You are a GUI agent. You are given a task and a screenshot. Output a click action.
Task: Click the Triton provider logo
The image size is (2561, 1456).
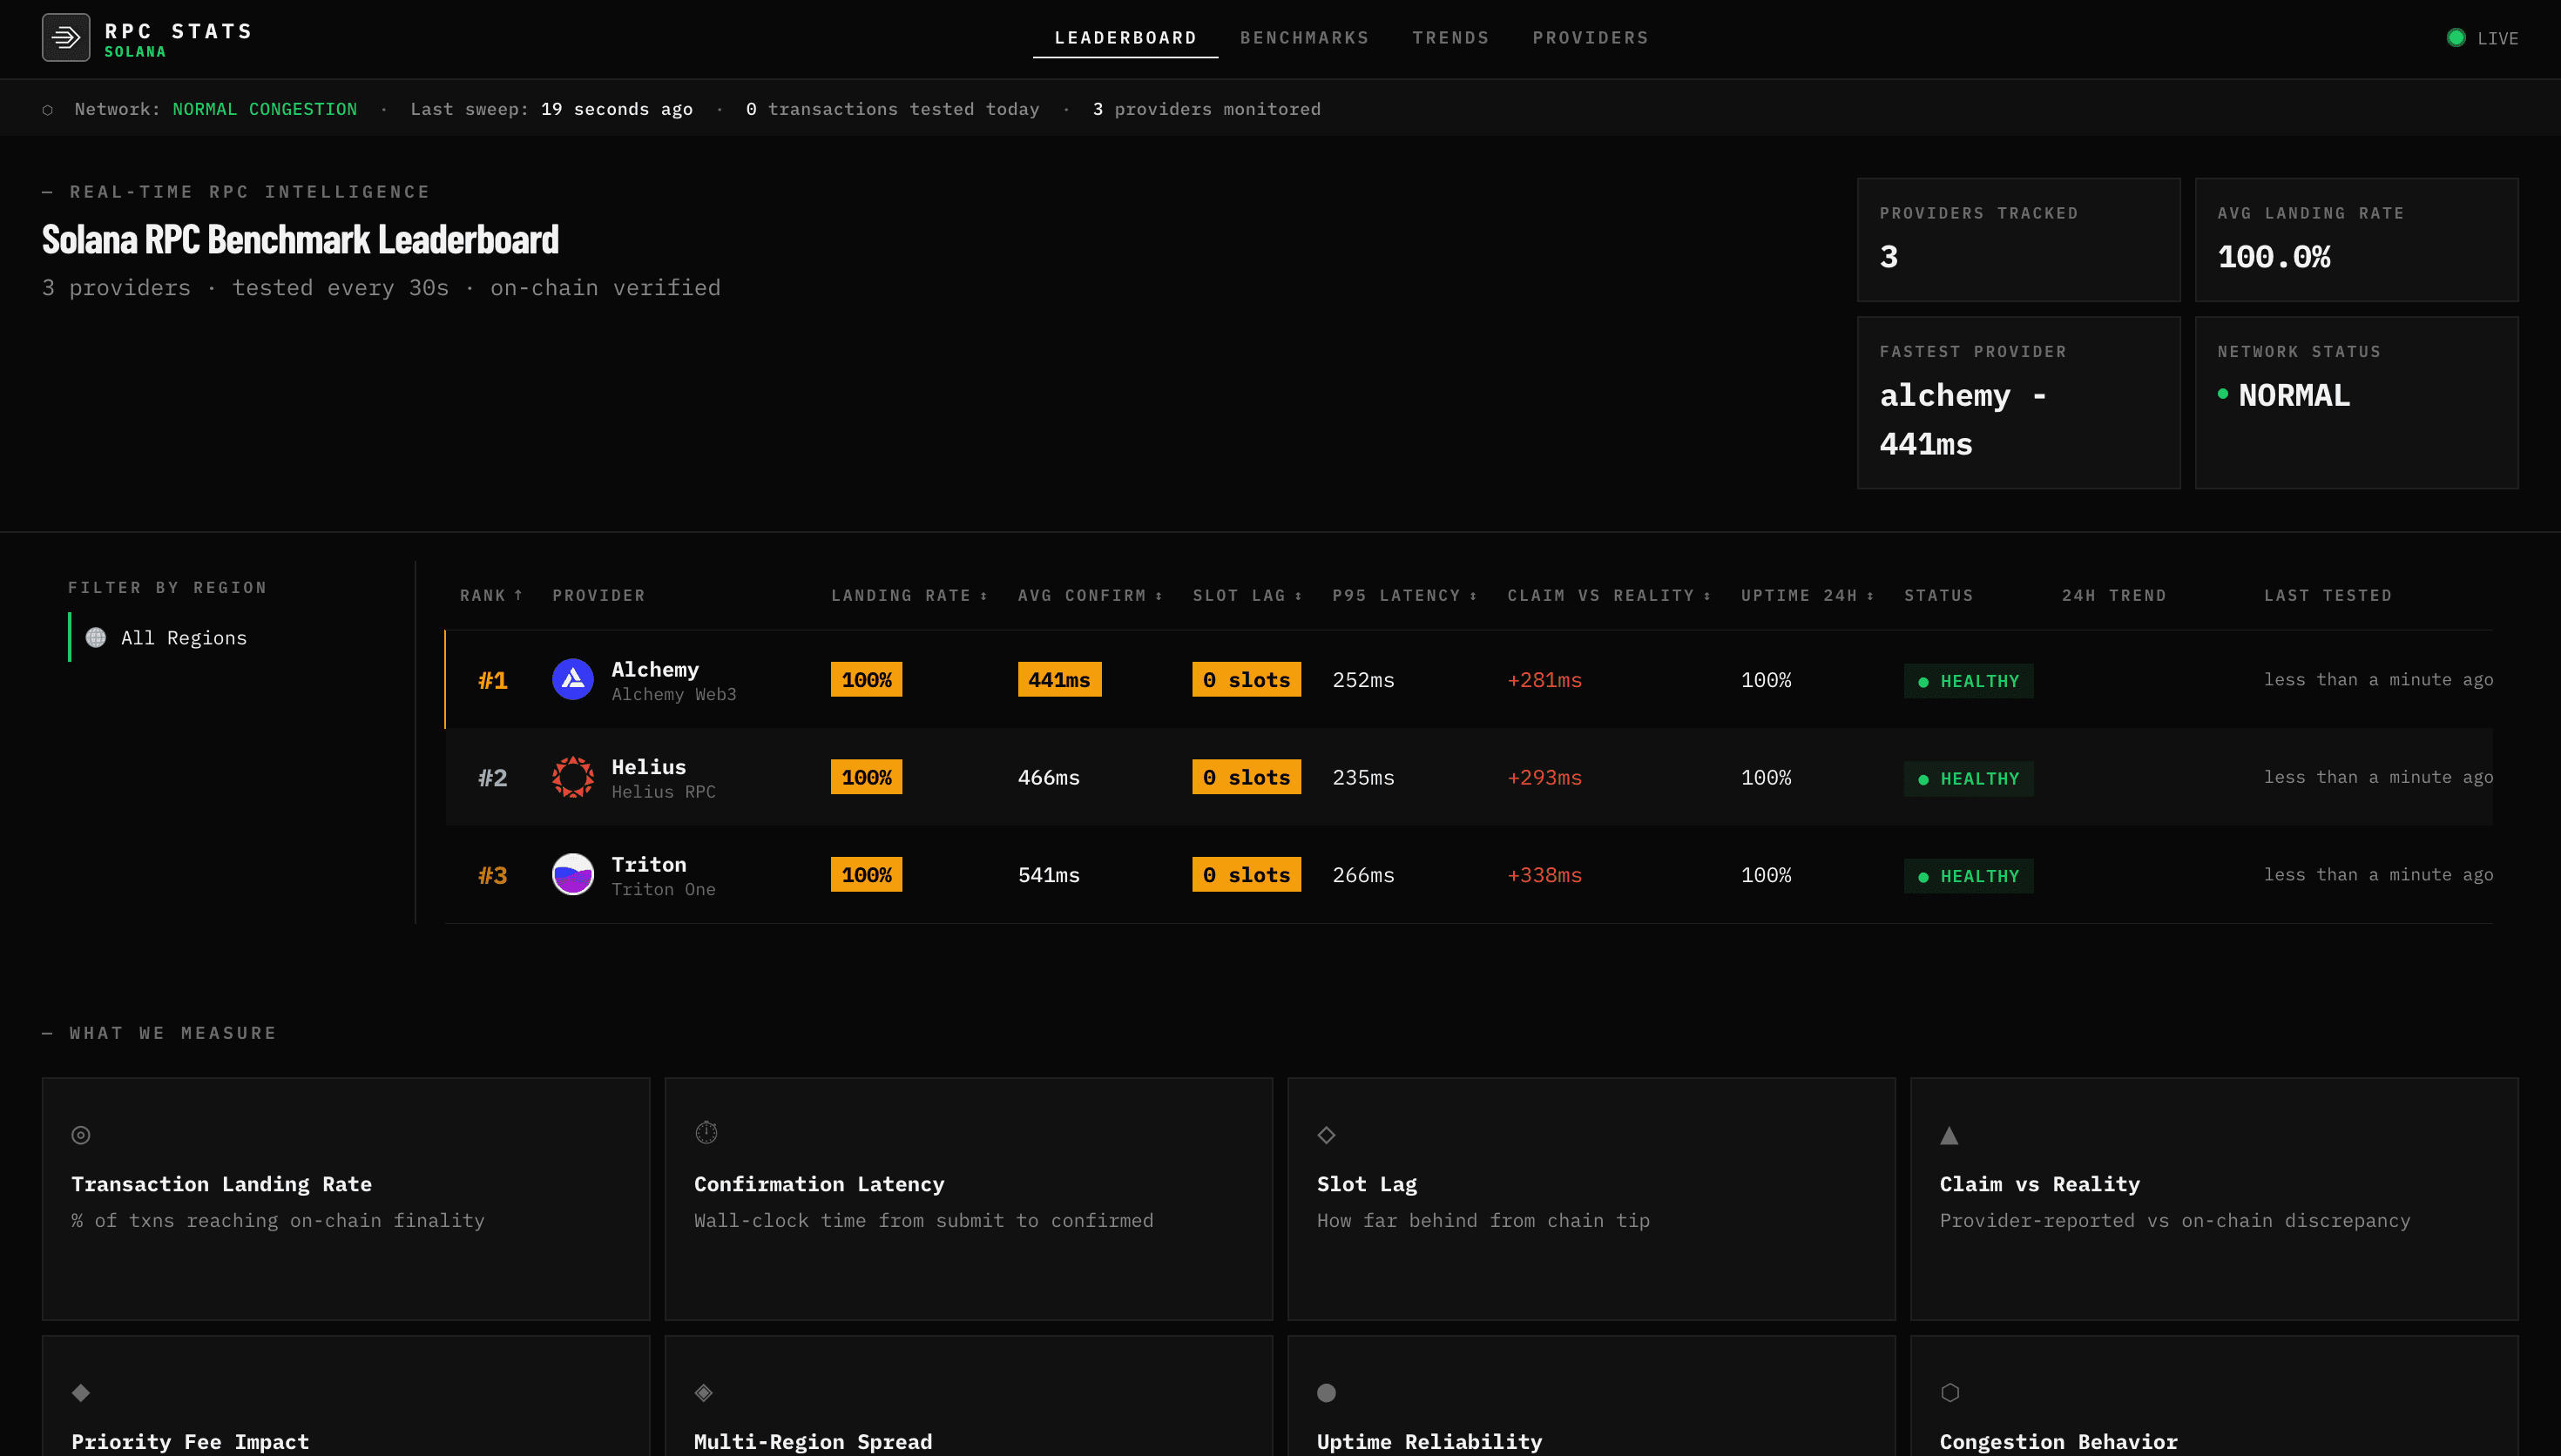[x=573, y=875]
